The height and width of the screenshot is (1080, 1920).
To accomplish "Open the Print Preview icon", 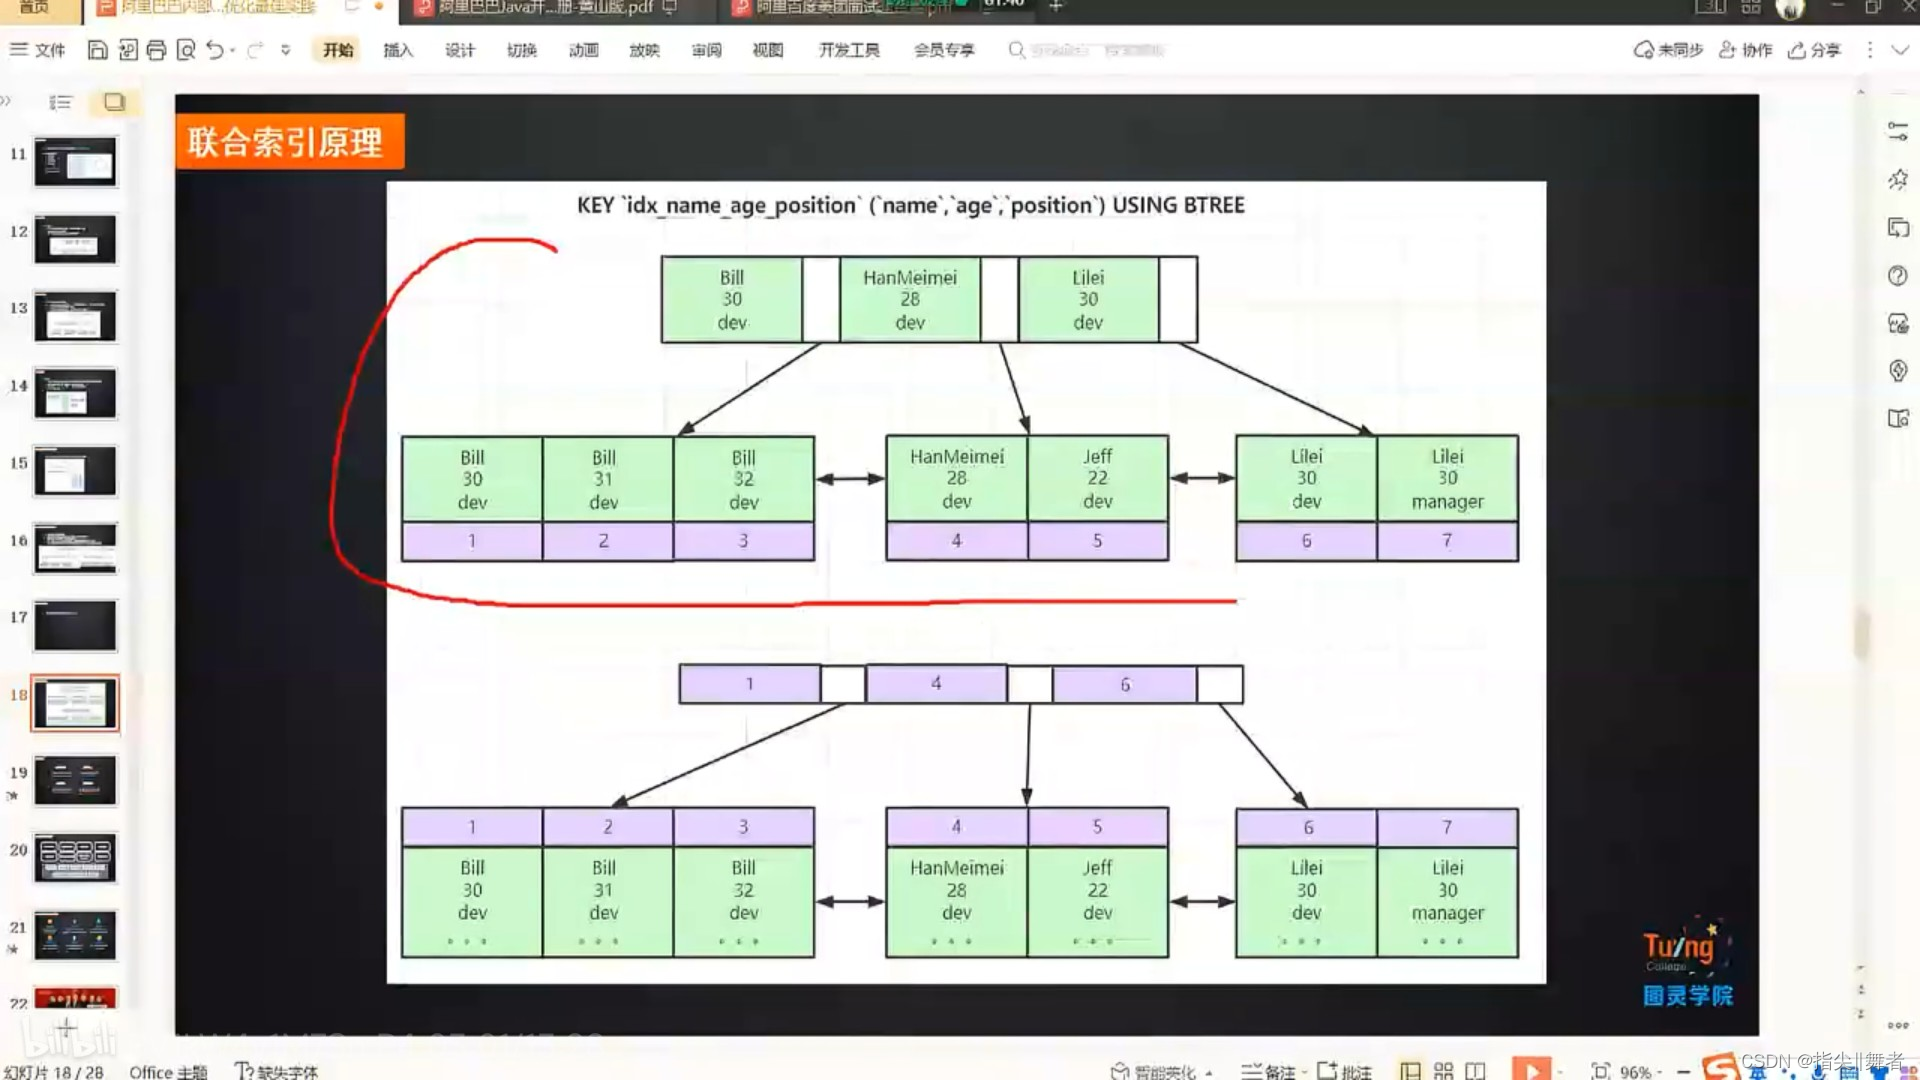I will 186,50.
